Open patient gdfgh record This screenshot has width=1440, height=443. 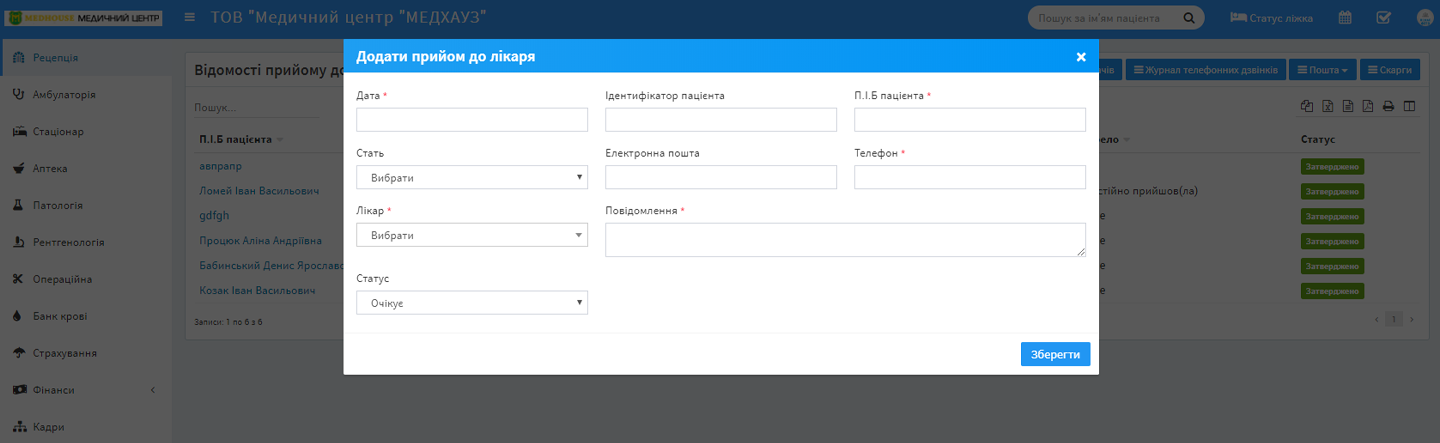tap(215, 215)
